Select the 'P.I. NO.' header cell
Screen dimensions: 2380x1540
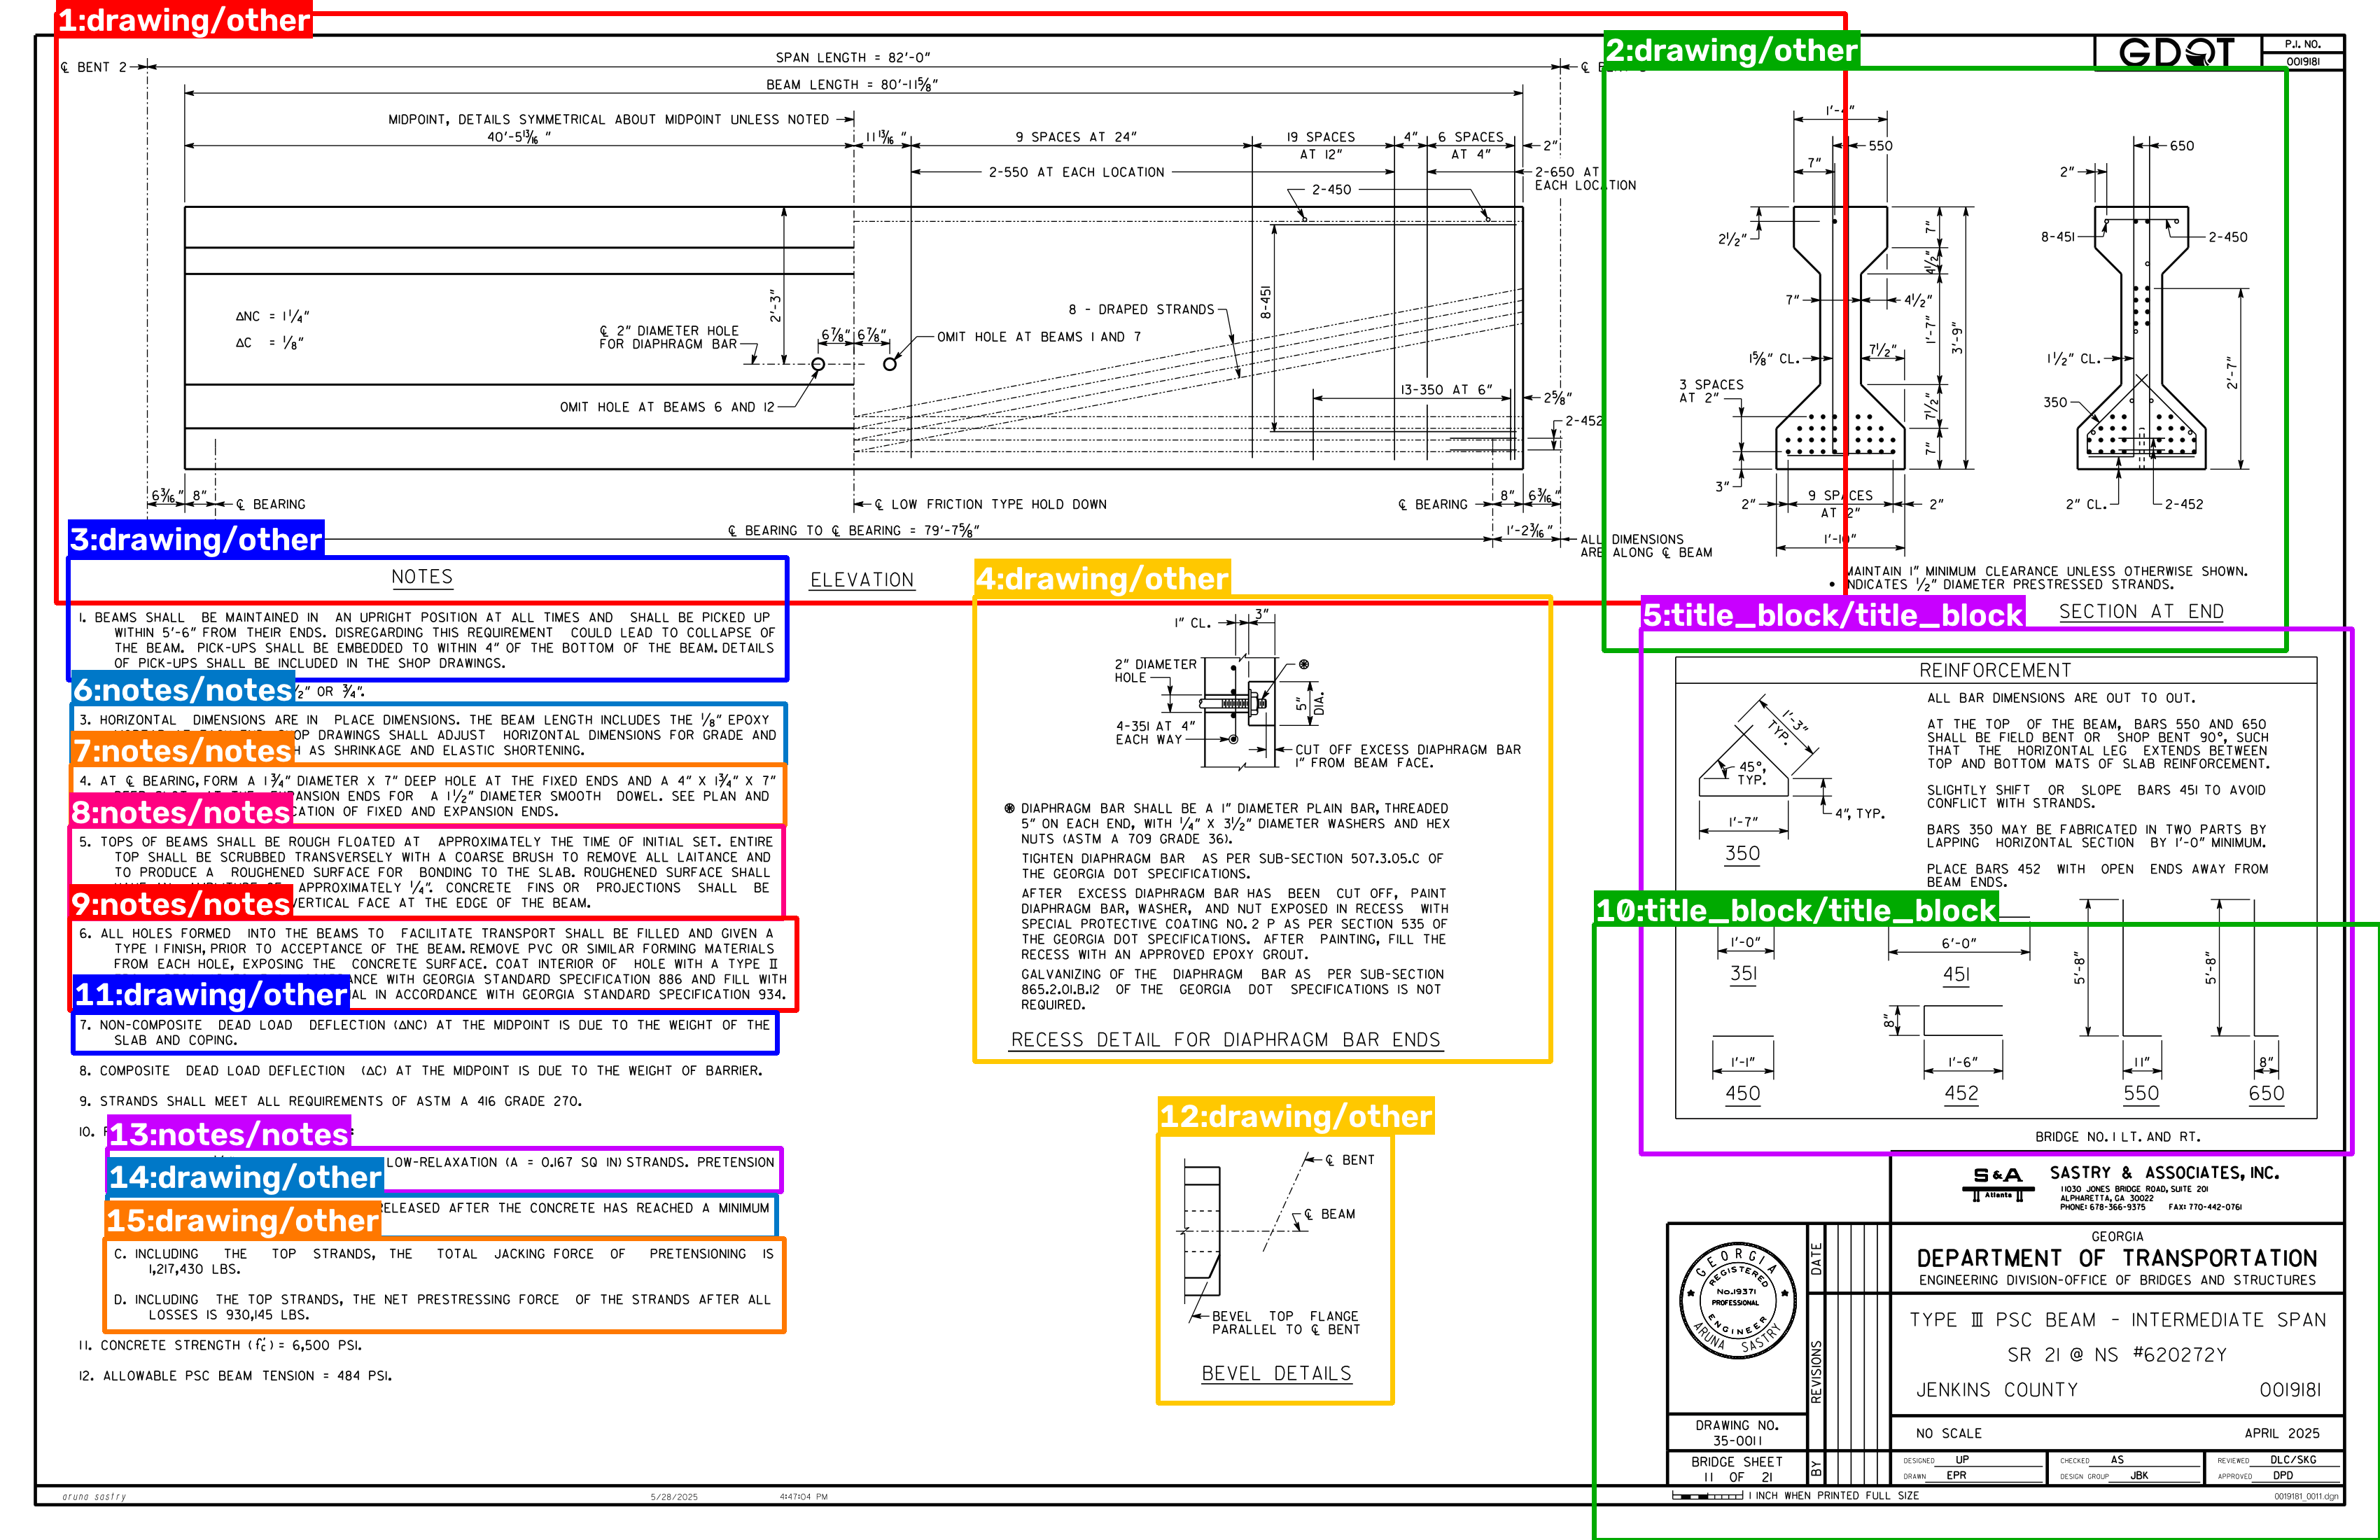coord(2302,44)
